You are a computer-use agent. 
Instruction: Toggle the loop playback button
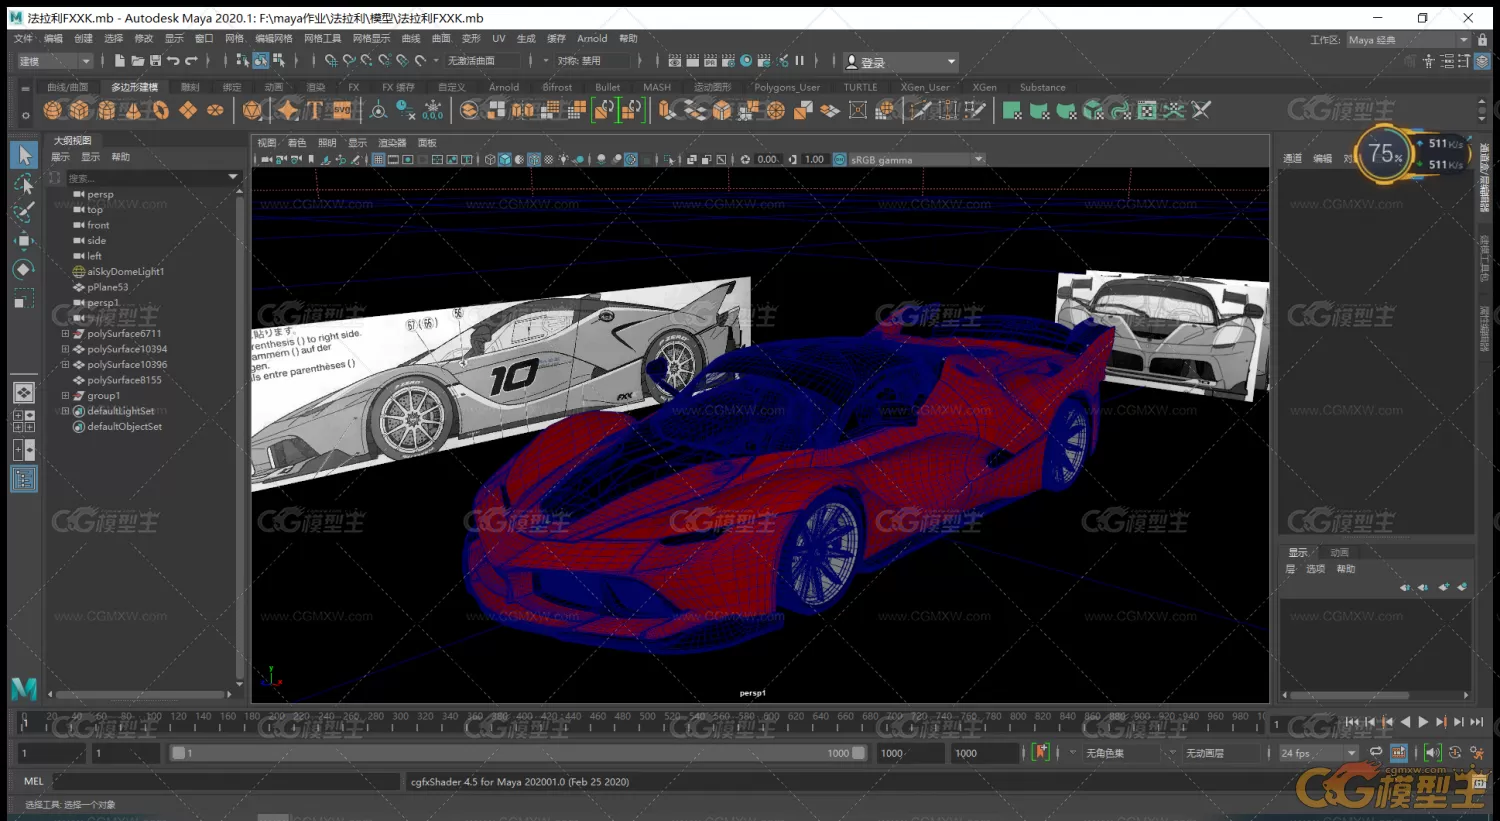tap(1376, 753)
